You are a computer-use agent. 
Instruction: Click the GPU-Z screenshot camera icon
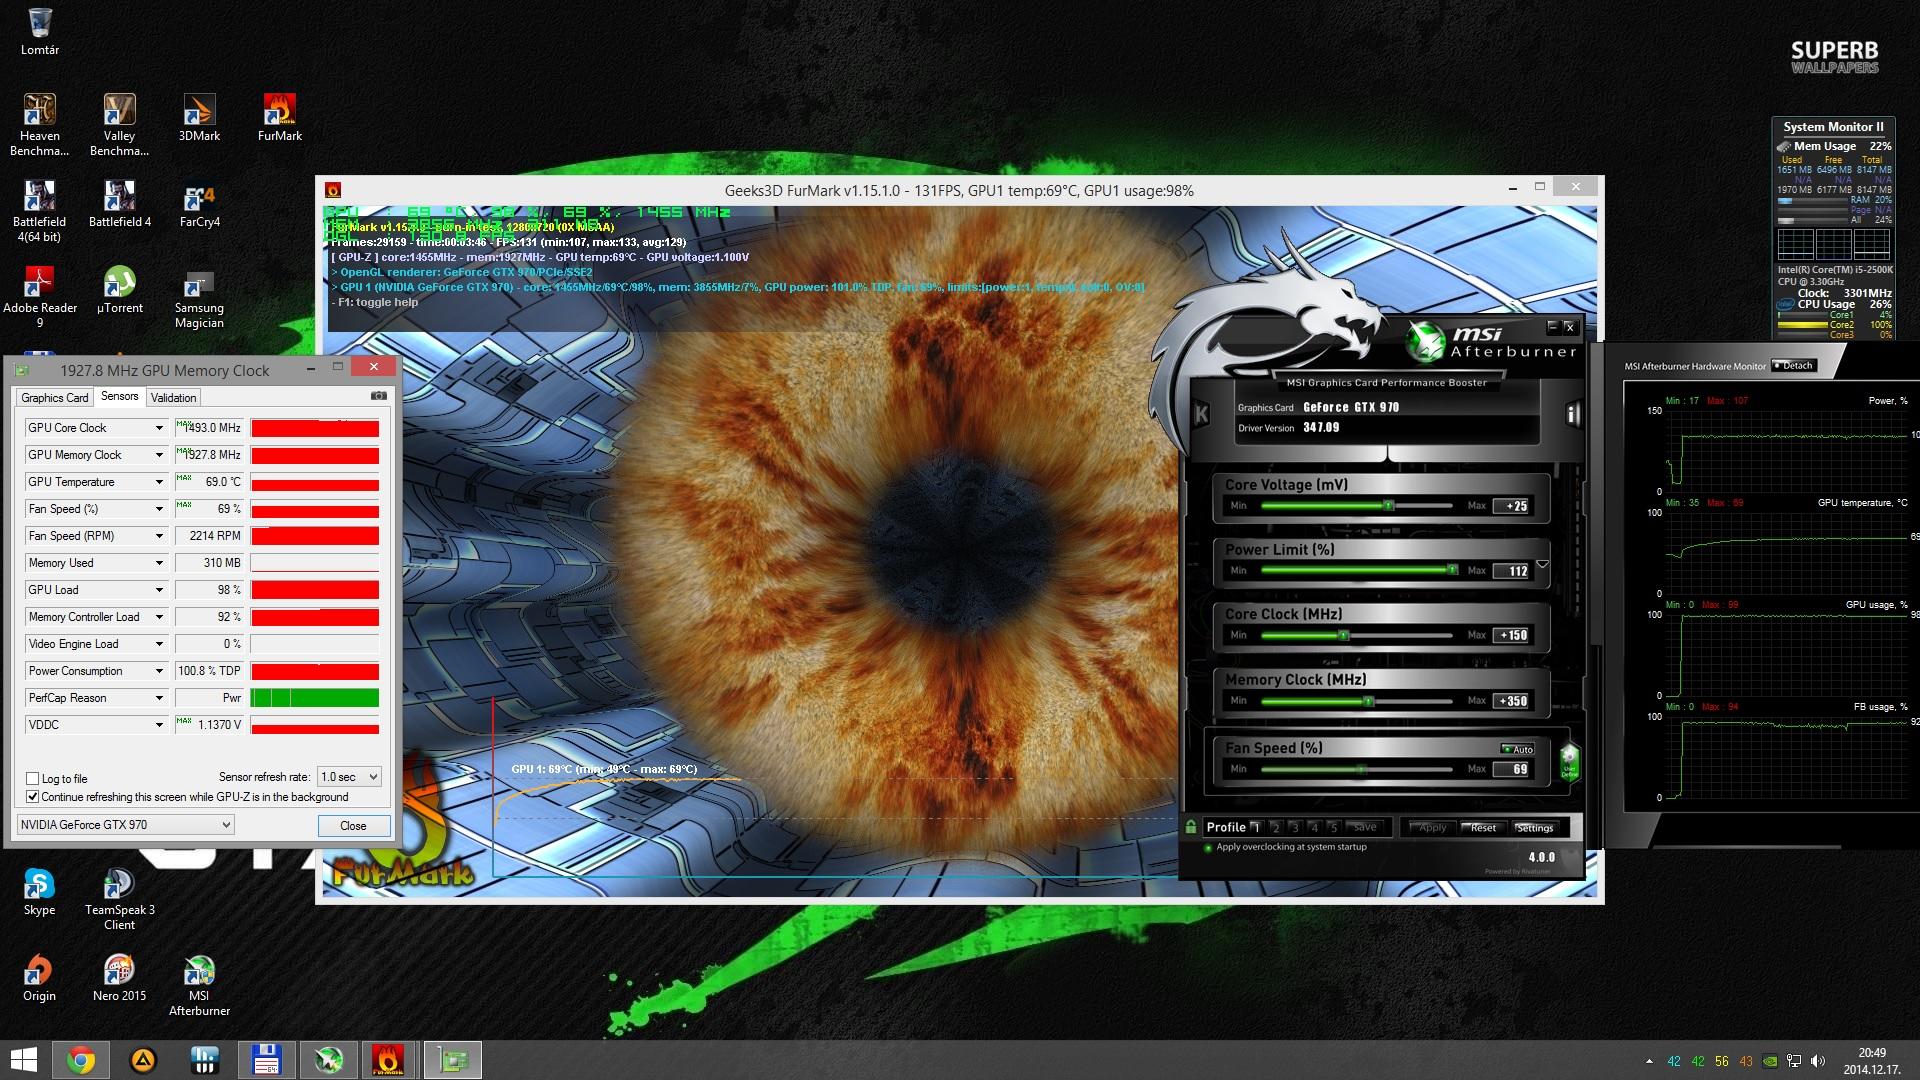coord(378,396)
